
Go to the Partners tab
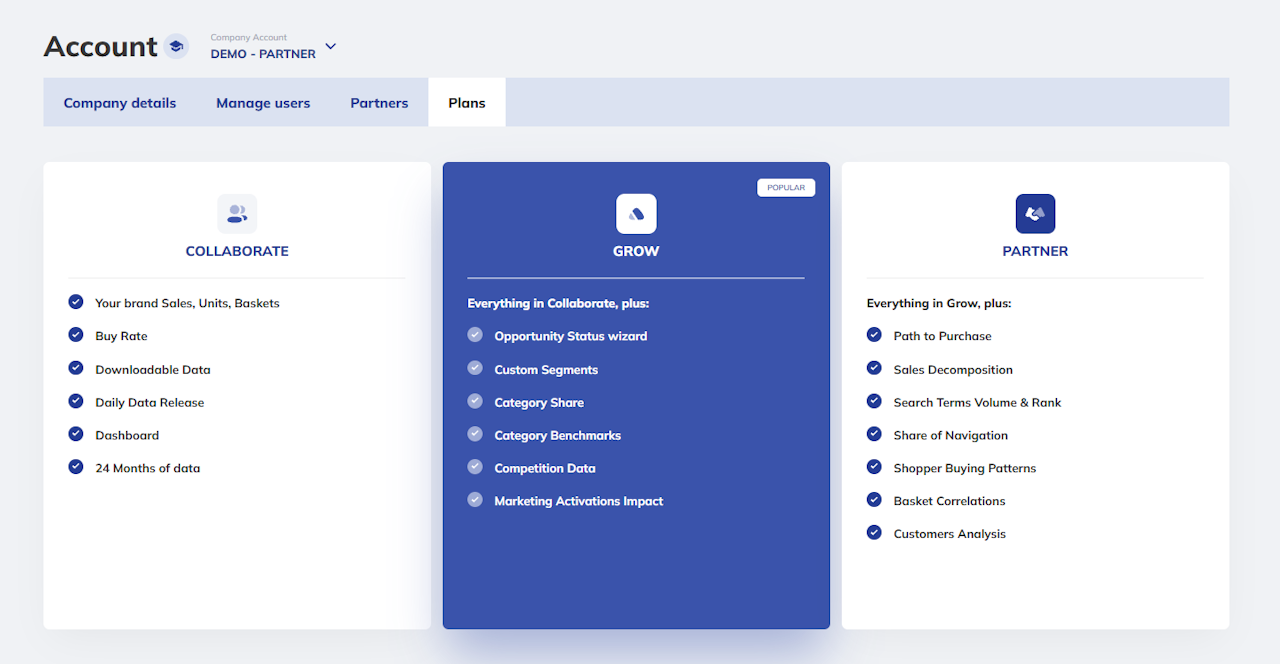pos(379,103)
